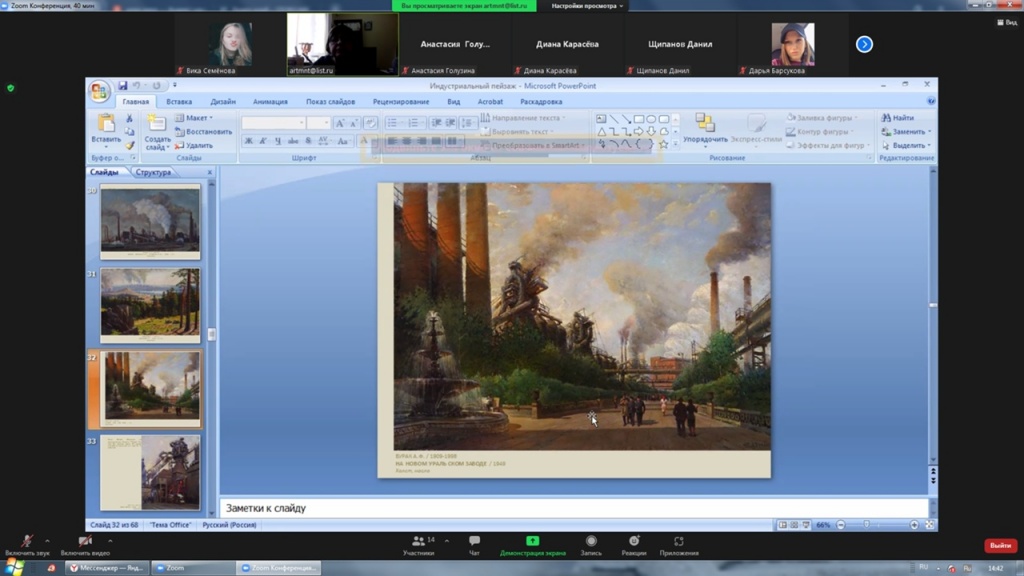Click the green encryption shield icon

(11, 88)
